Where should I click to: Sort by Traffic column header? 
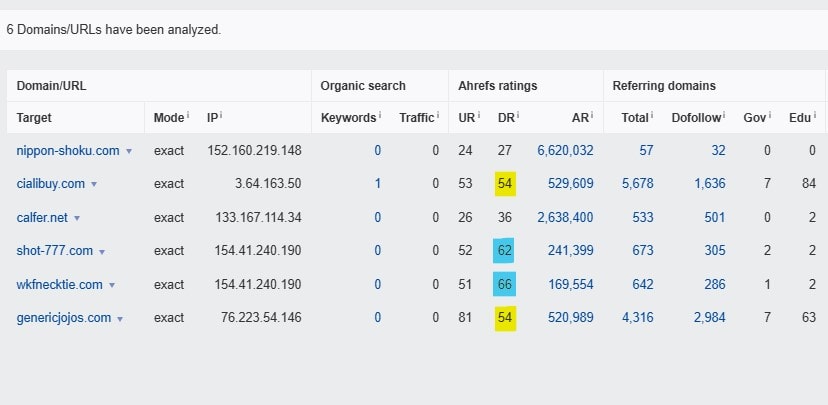click(x=417, y=118)
